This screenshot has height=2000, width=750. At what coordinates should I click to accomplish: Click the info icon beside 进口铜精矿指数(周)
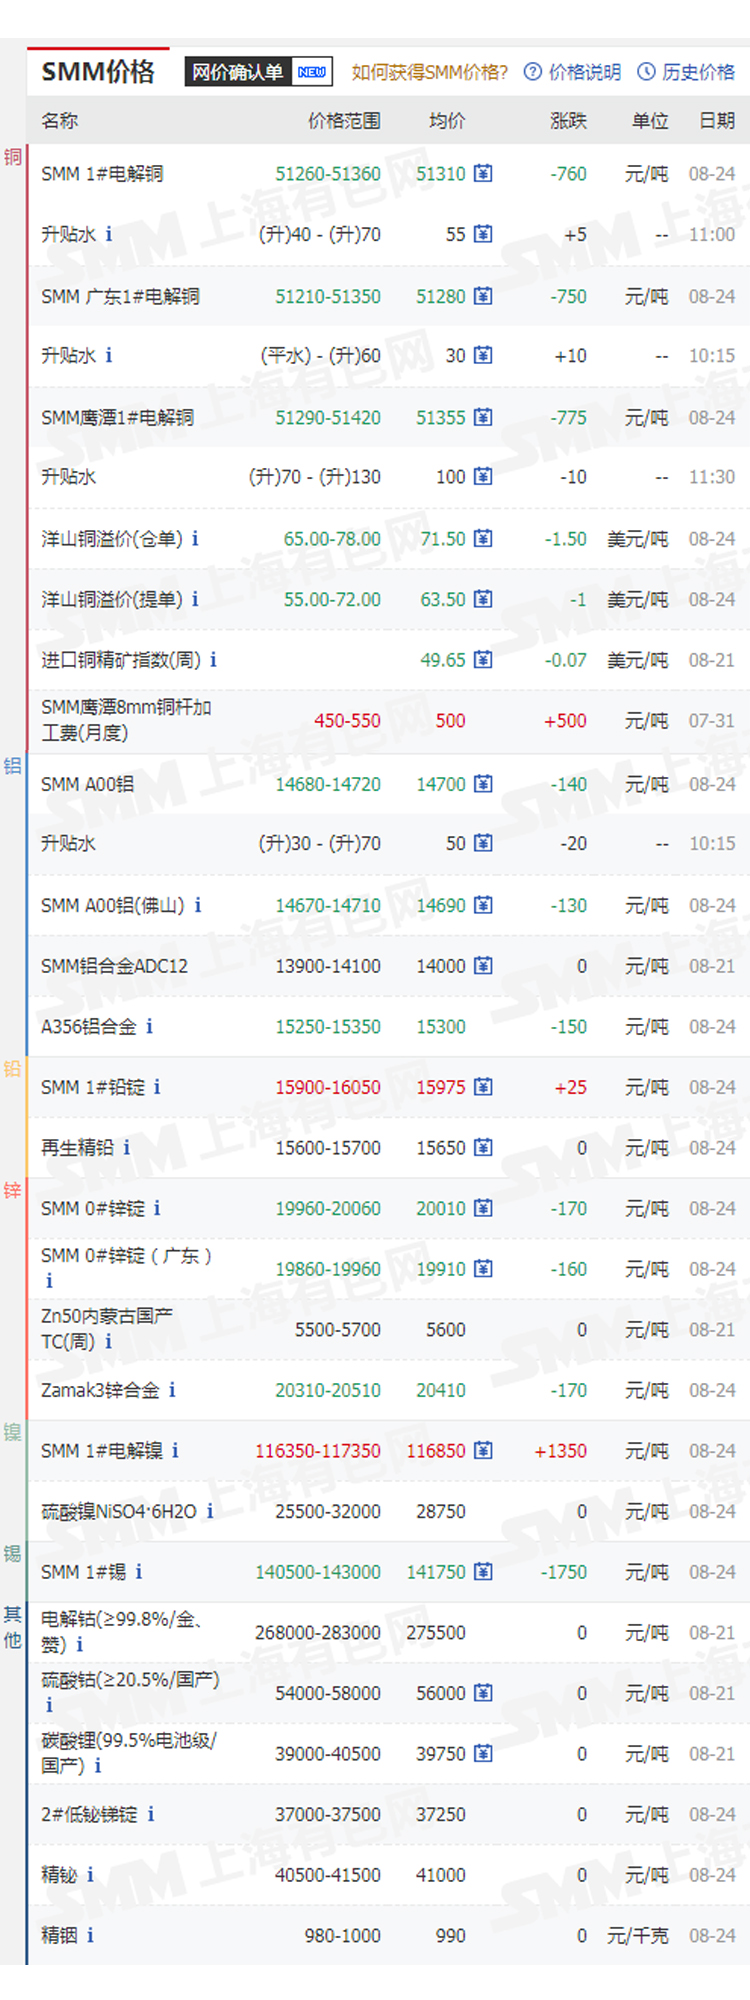(x=213, y=660)
